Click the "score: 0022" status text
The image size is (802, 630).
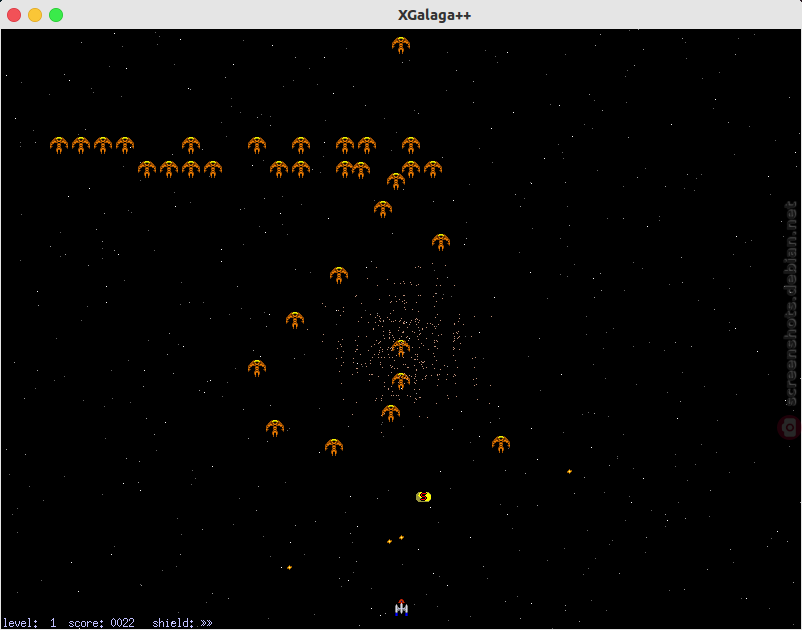coord(101,623)
